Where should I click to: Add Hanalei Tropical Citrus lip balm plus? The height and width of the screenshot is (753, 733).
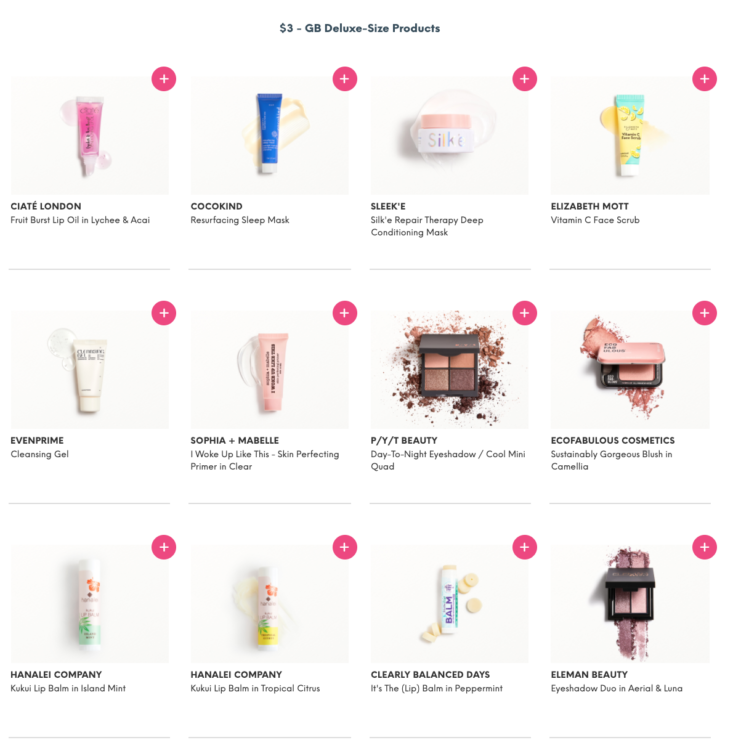[344, 547]
